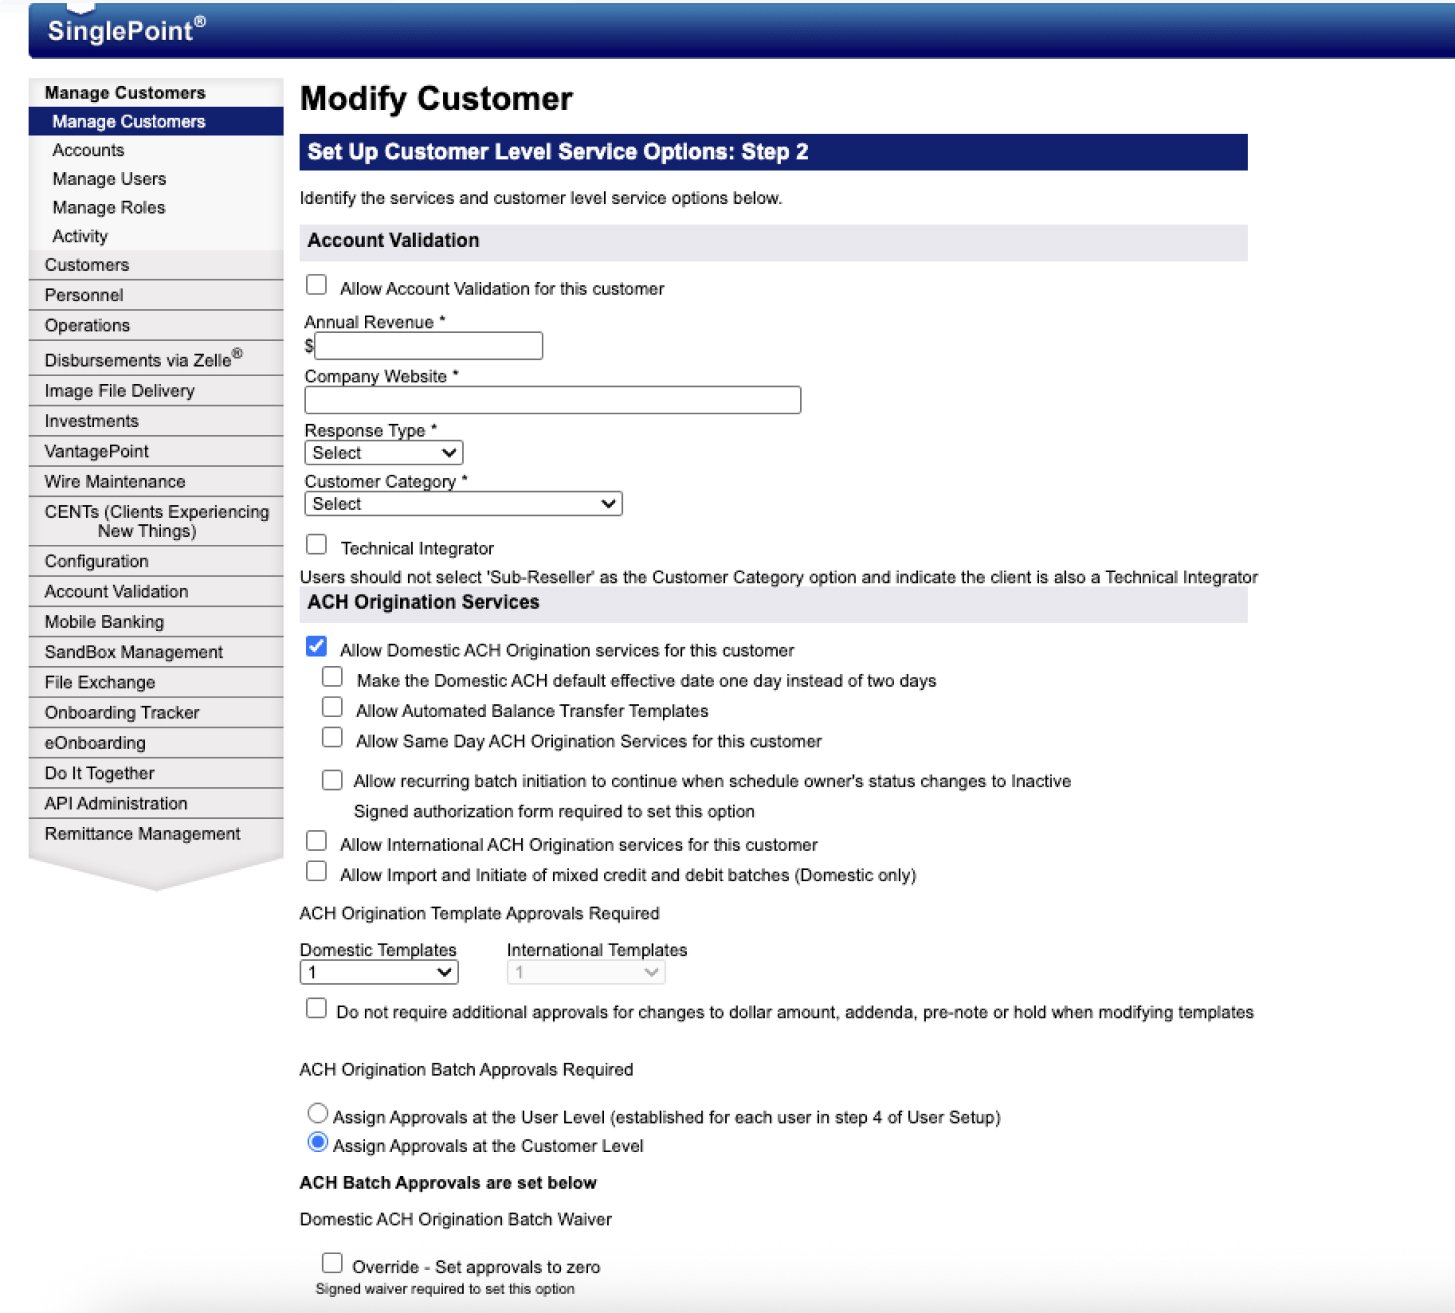Check Make Domestic ACH default effective date one day

point(333,677)
